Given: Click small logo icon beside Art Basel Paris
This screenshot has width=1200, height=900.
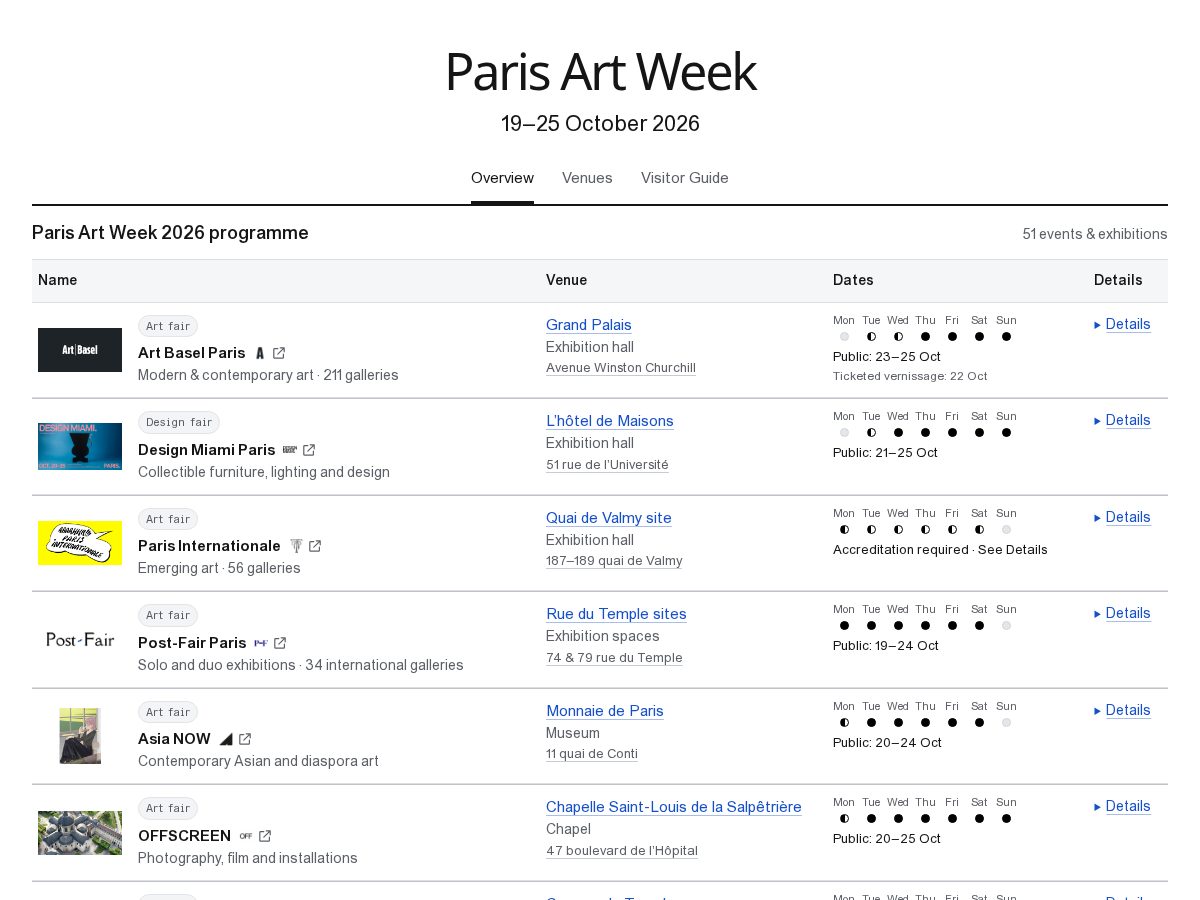Looking at the screenshot, I should [260, 353].
